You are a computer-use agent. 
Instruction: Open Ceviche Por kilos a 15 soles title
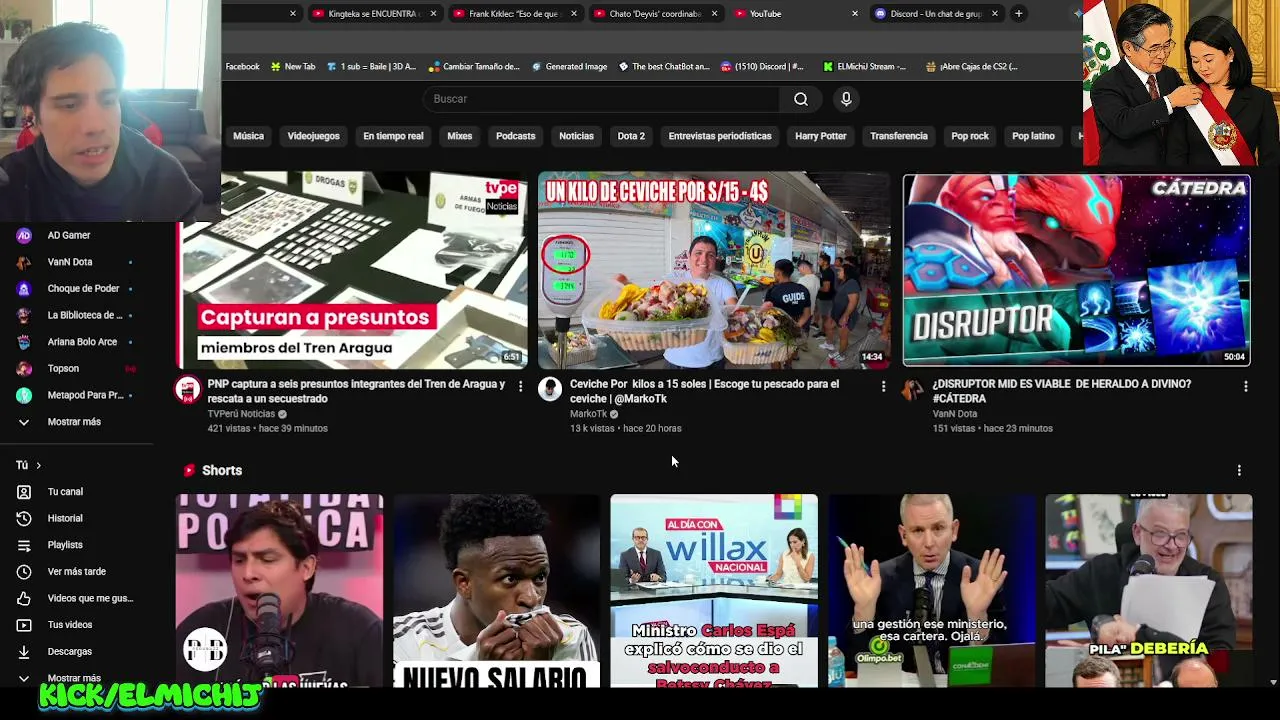pyautogui.click(x=704, y=391)
